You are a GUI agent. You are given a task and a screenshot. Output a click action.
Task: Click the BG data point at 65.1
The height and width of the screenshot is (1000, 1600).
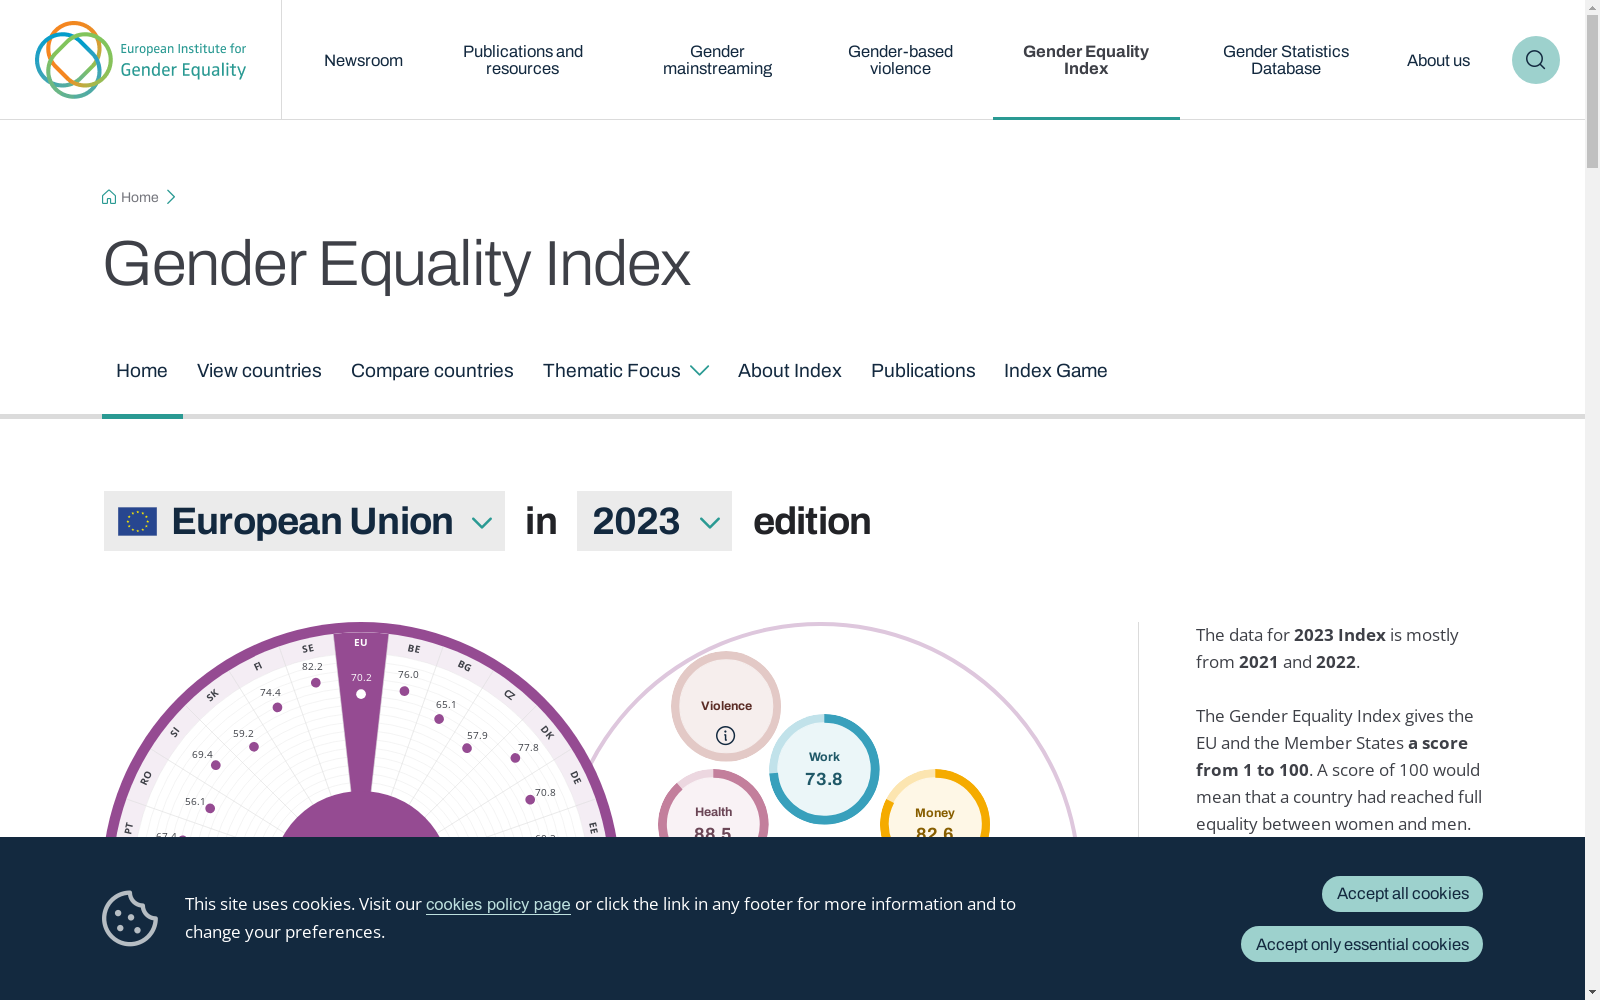439,719
